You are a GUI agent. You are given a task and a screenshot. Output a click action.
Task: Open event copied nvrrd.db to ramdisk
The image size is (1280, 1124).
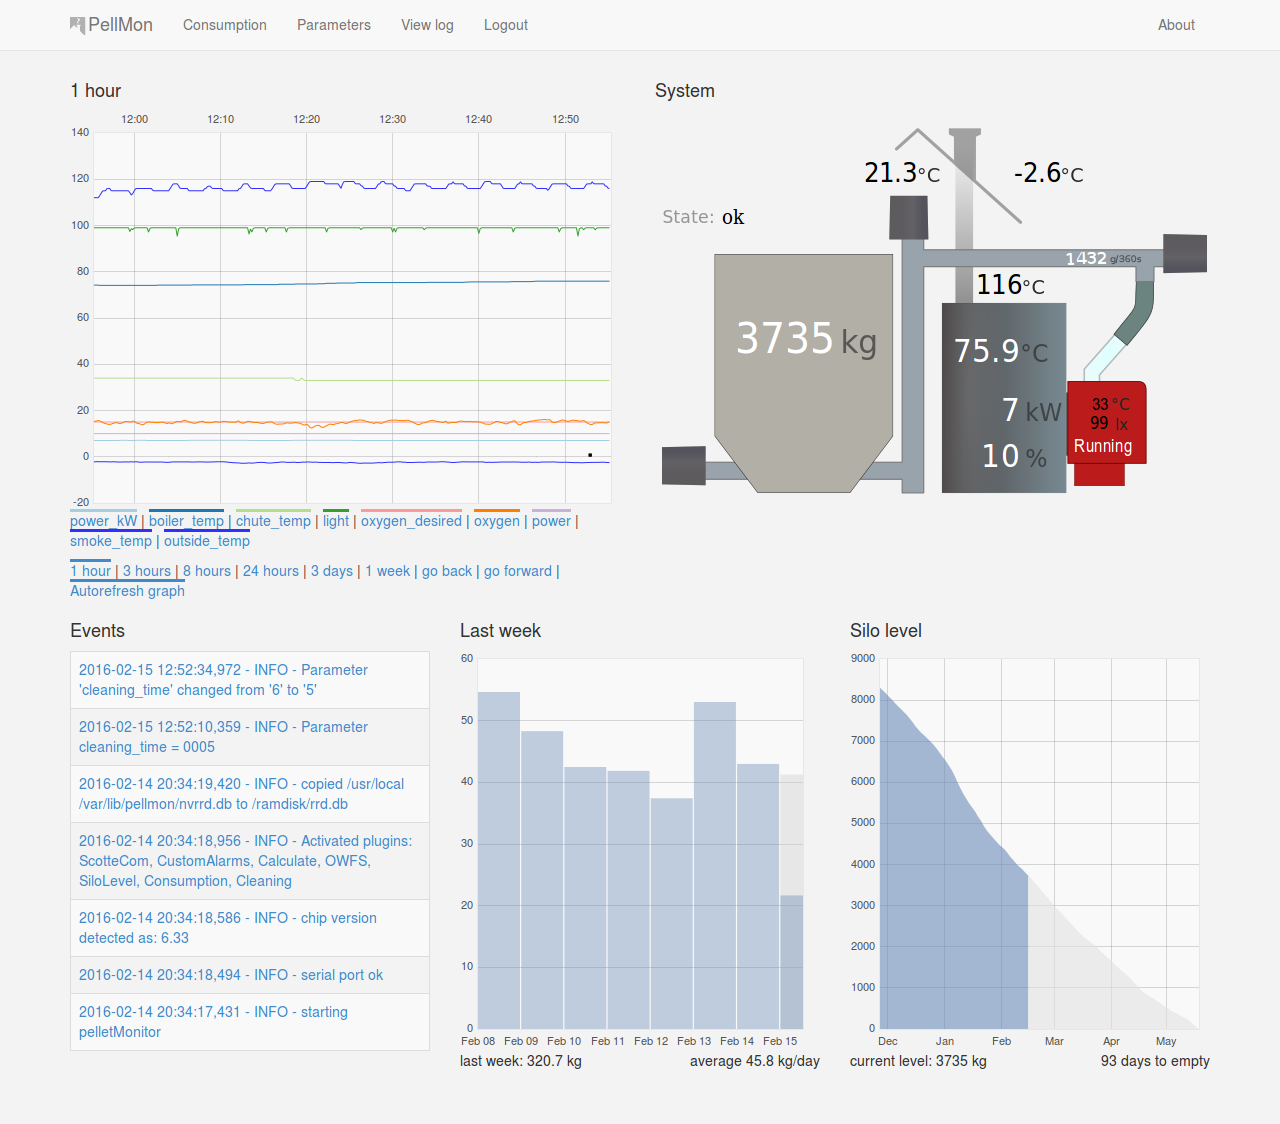coord(250,794)
